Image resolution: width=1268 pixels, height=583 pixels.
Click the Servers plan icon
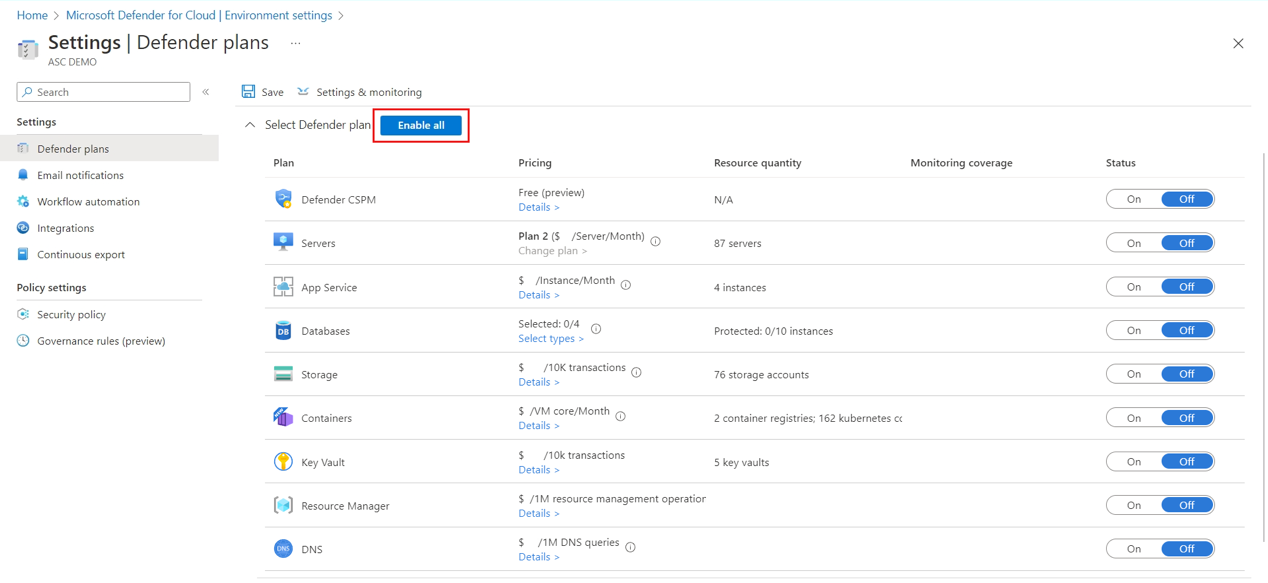(x=283, y=242)
